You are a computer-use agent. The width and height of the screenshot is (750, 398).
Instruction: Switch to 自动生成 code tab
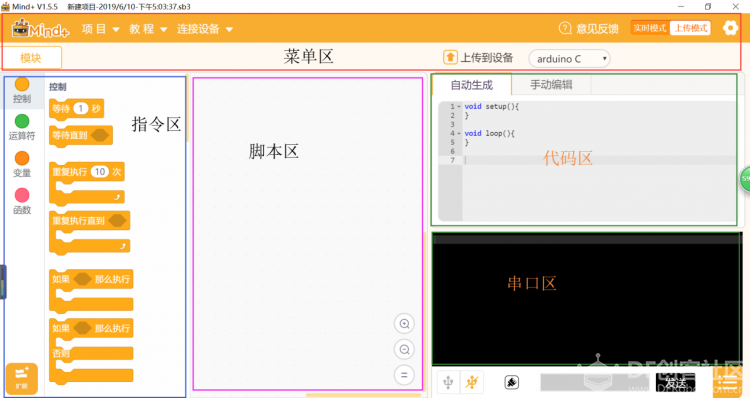pyautogui.click(x=472, y=85)
